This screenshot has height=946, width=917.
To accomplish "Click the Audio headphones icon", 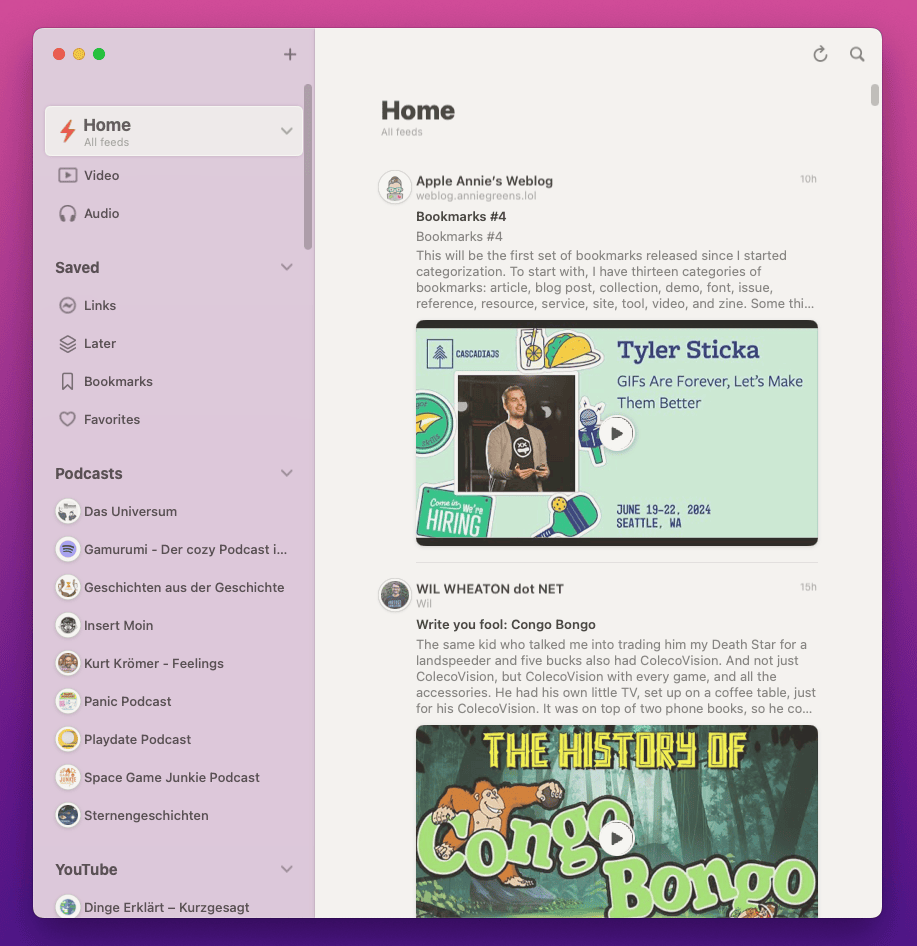I will click(68, 214).
